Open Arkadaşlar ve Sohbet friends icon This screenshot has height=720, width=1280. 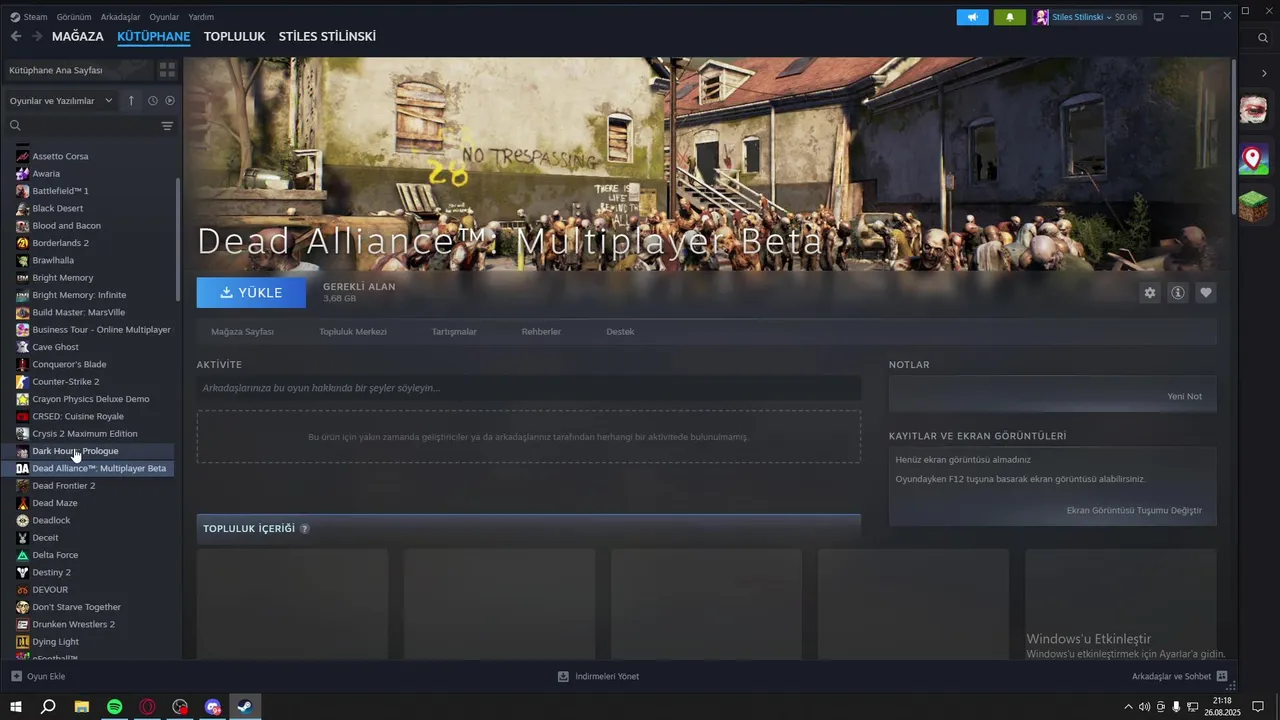click(x=1222, y=676)
